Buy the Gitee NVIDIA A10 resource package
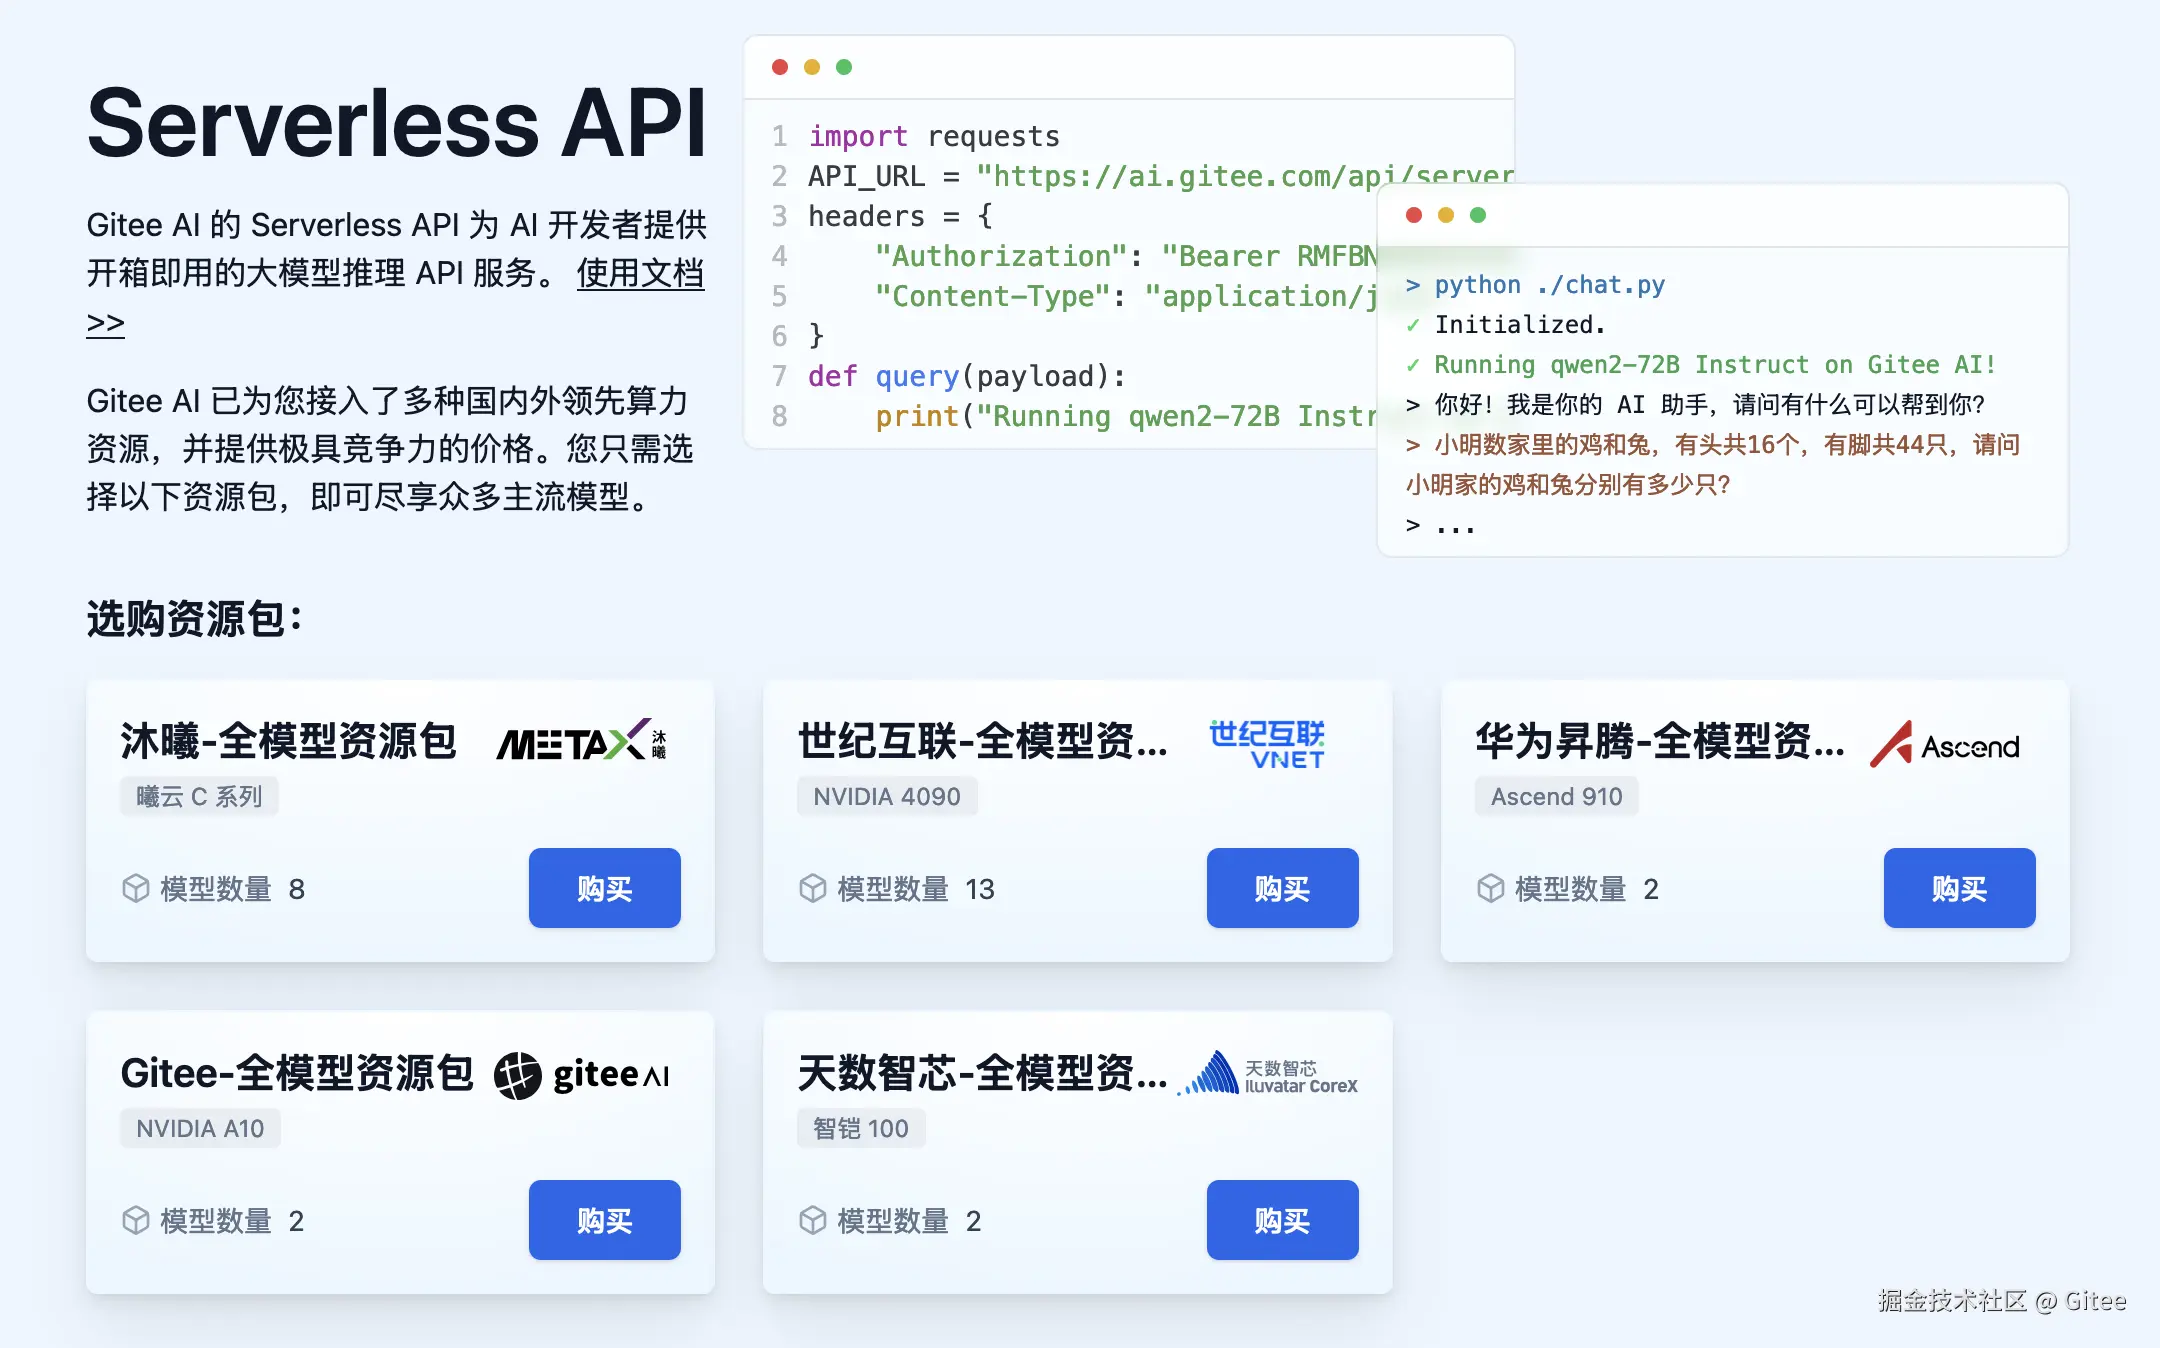The height and width of the screenshot is (1348, 2160). pyautogui.click(x=604, y=1220)
